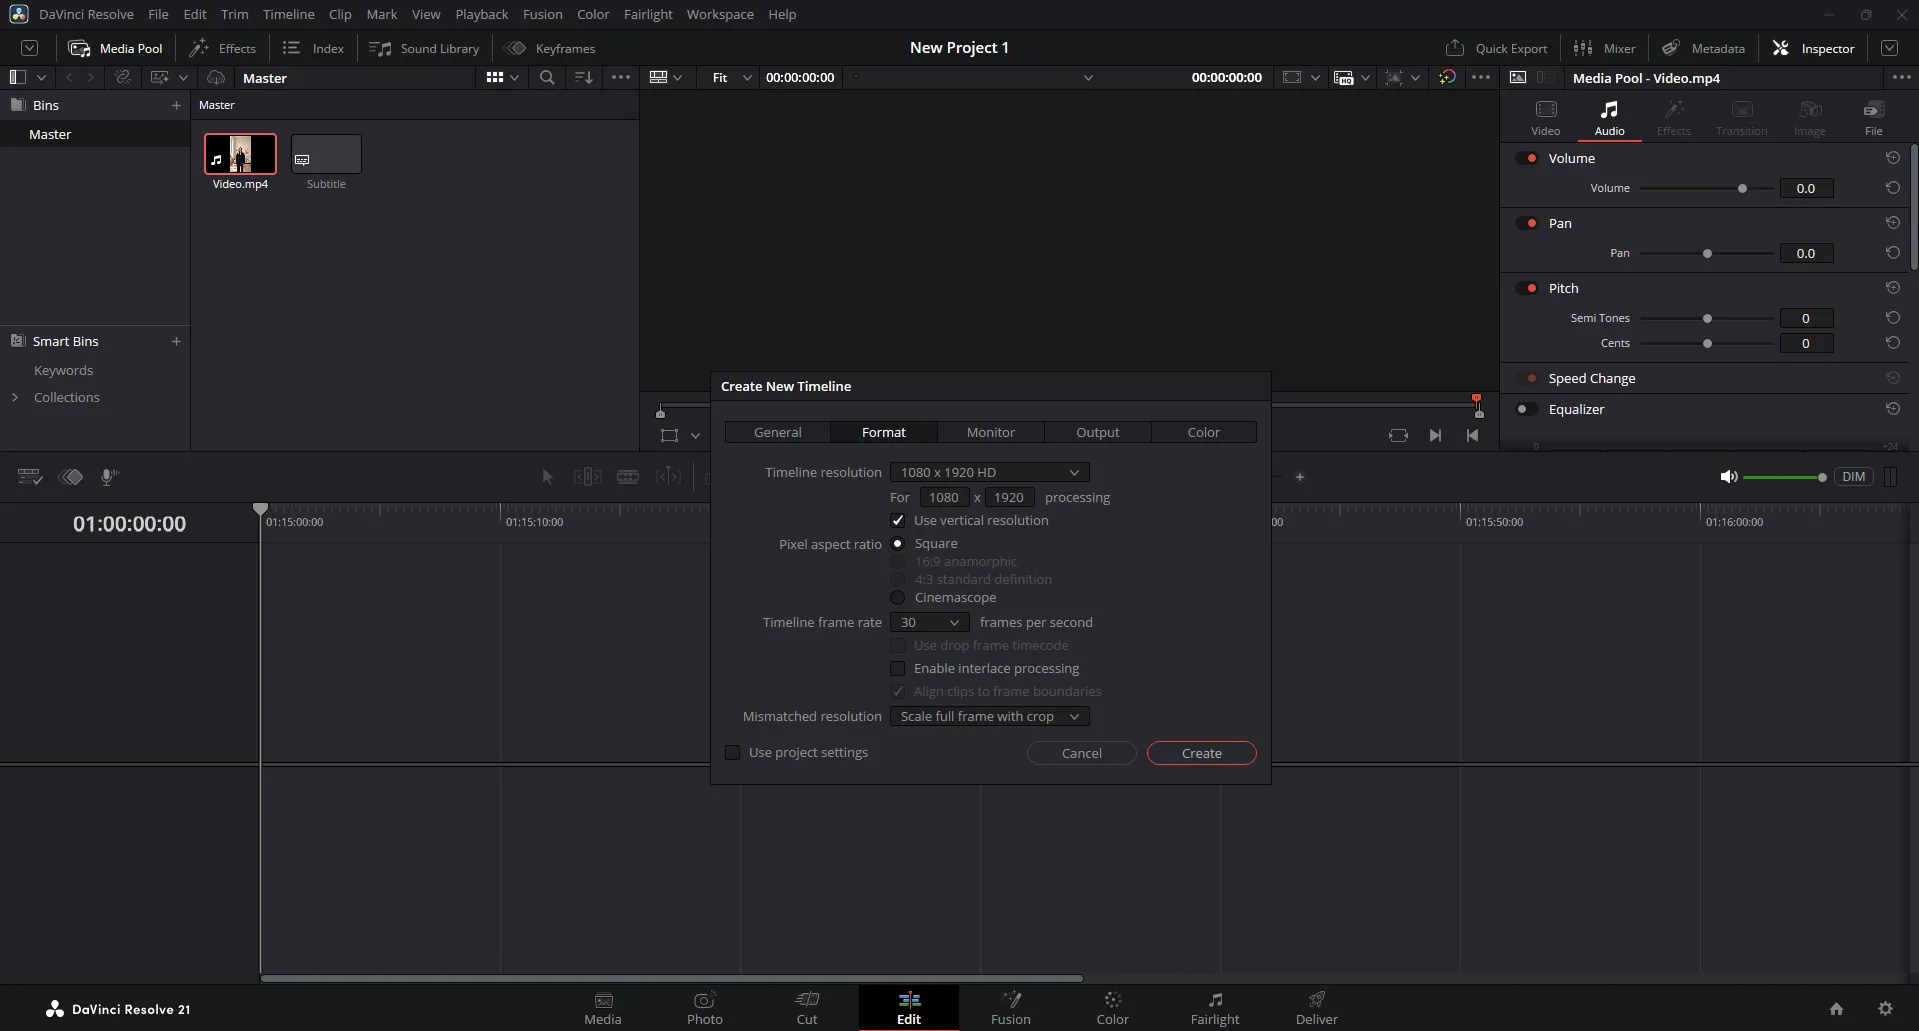The image size is (1919, 1031).
Task: Enable interlace processing checkbox
Action: pos(898,668)
